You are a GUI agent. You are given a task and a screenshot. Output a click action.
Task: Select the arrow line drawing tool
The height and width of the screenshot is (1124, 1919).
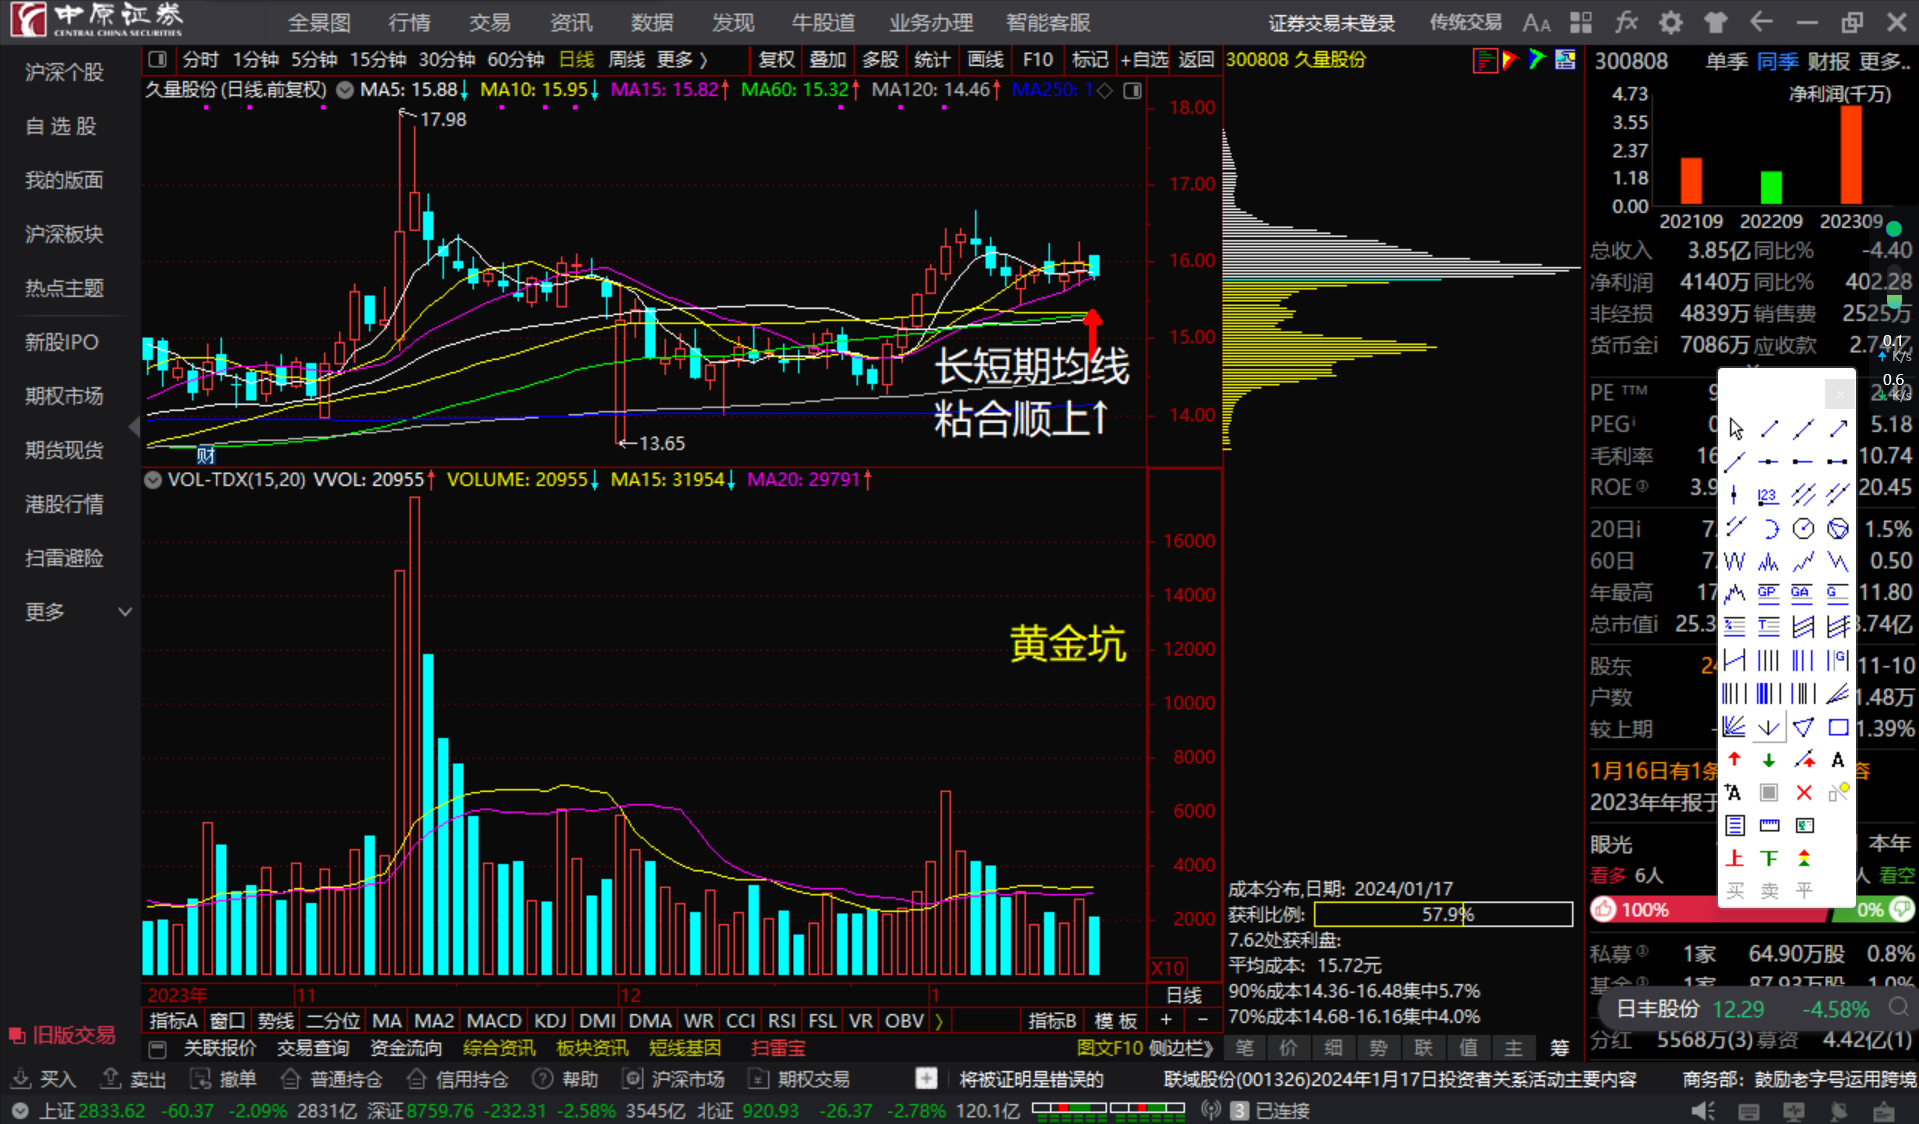tap(1838, 429)
